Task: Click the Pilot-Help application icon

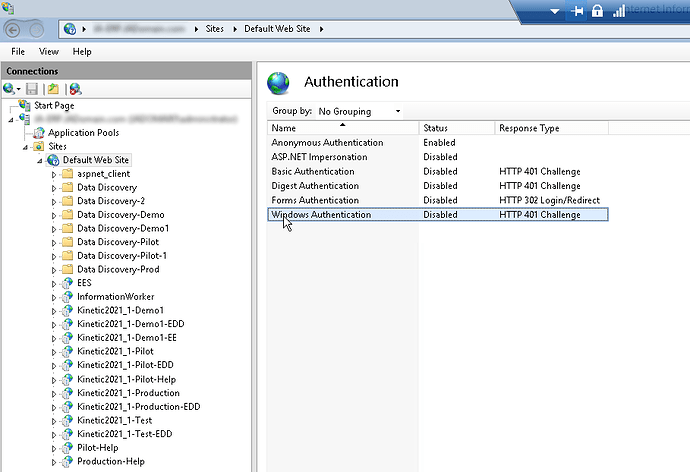Action: tap(67, 448)
